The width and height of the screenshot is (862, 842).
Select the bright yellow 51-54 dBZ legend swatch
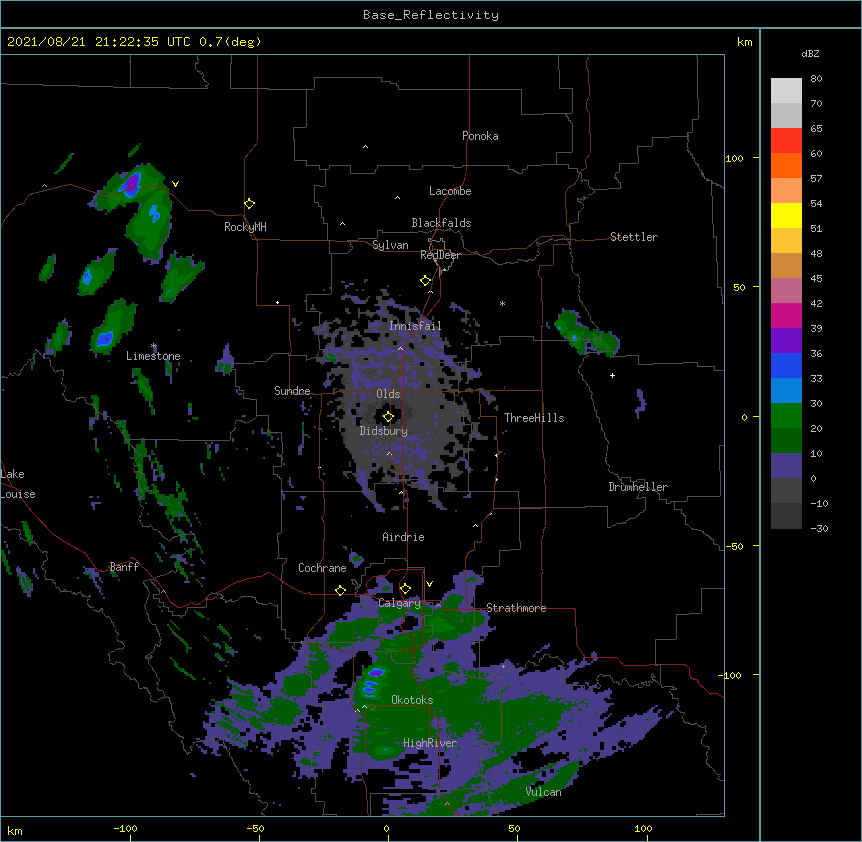click(786, 216)
